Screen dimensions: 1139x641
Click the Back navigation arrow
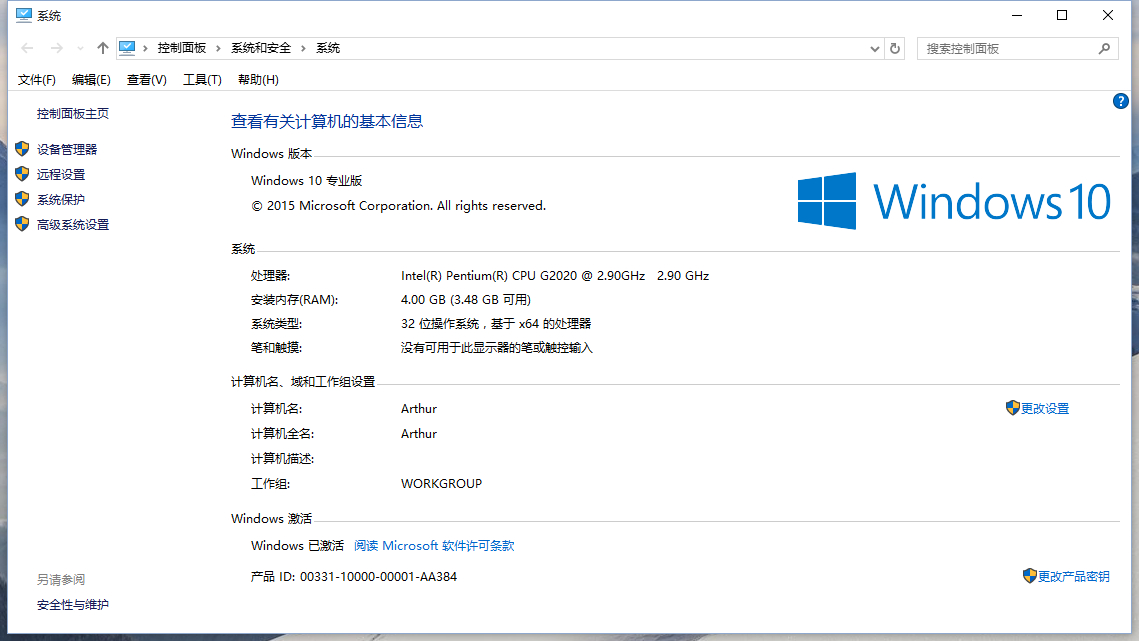point(28,48)
